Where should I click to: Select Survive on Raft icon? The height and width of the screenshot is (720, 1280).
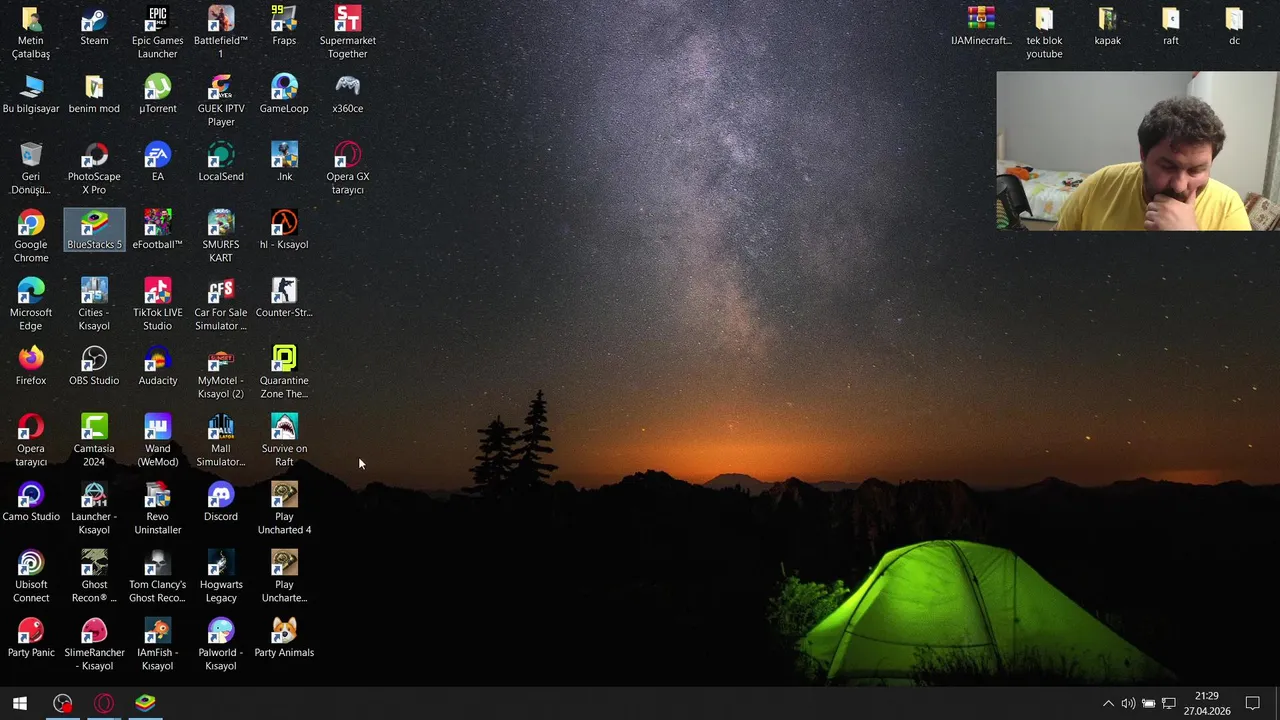(x=284, y=440)
